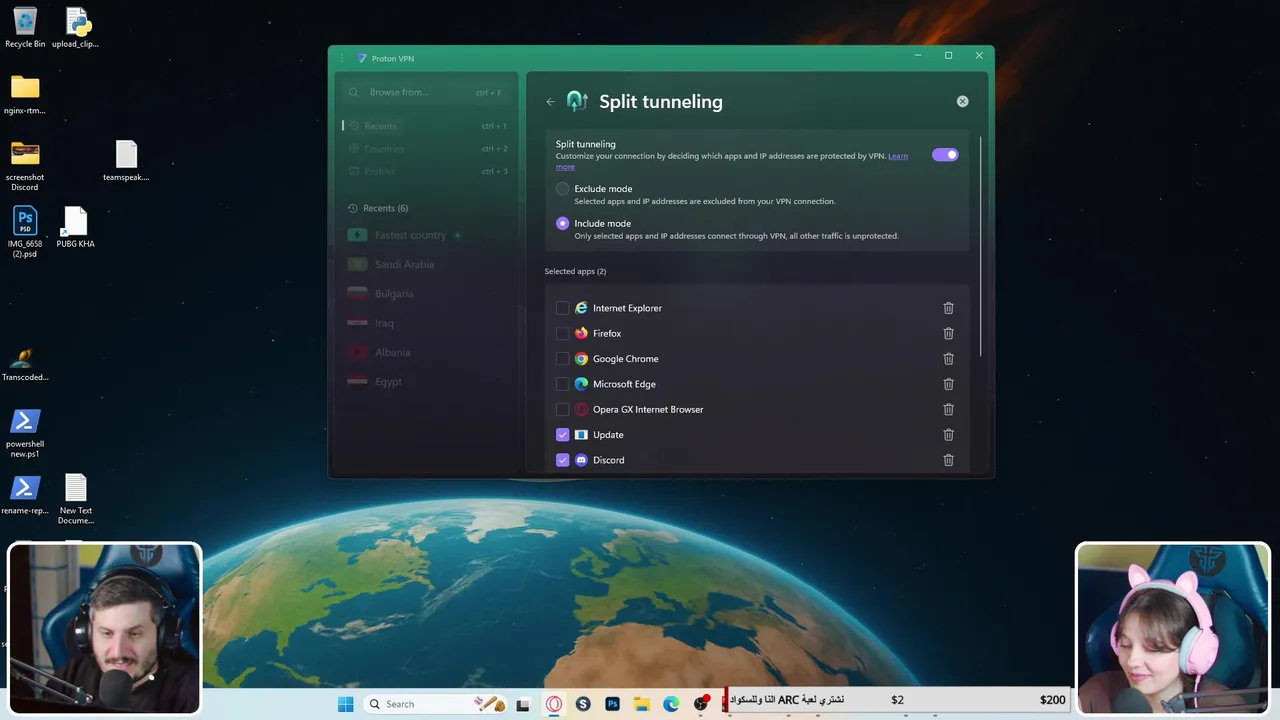Open the Recycle Bin desktop icon
The height and width of the screenshot is (720, 1280).
(x=25, y=27)
